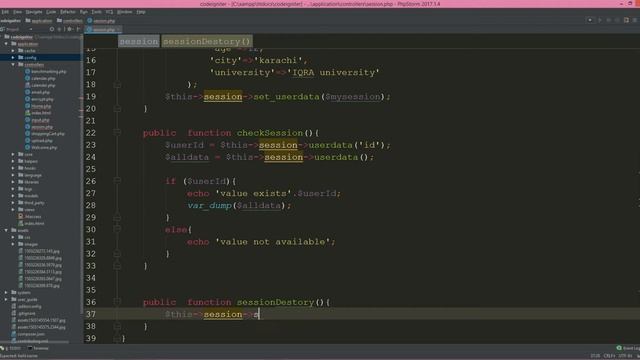Select the third_party folder

[31, 203]
